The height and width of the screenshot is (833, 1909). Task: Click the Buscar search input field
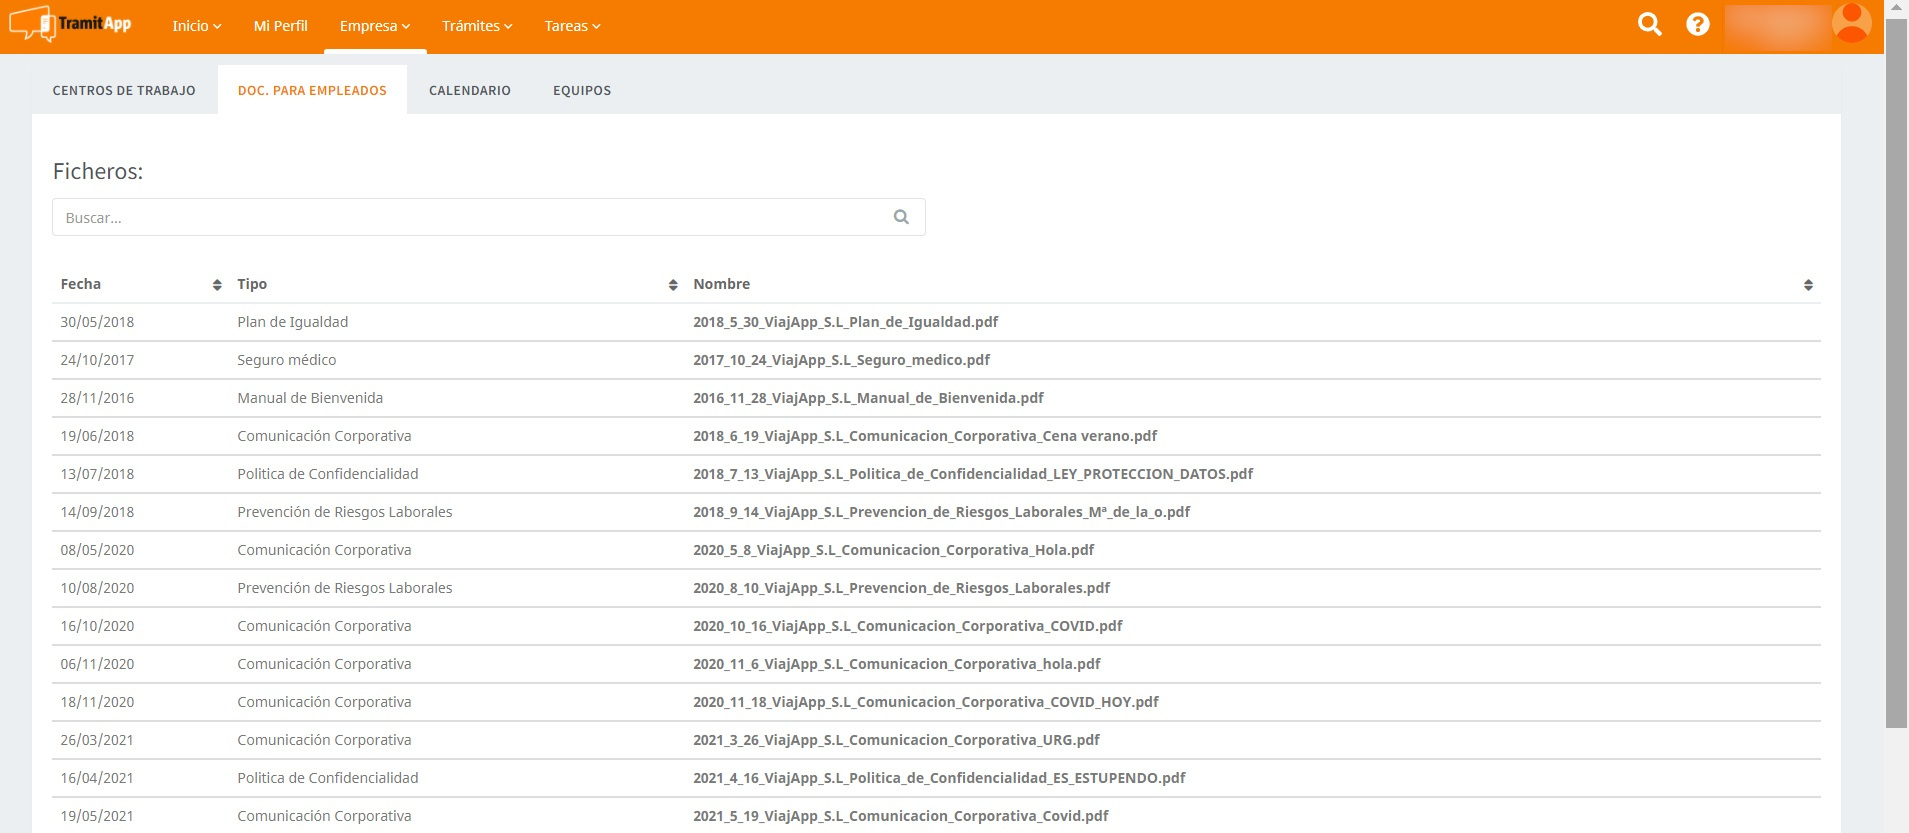[470, 217]
